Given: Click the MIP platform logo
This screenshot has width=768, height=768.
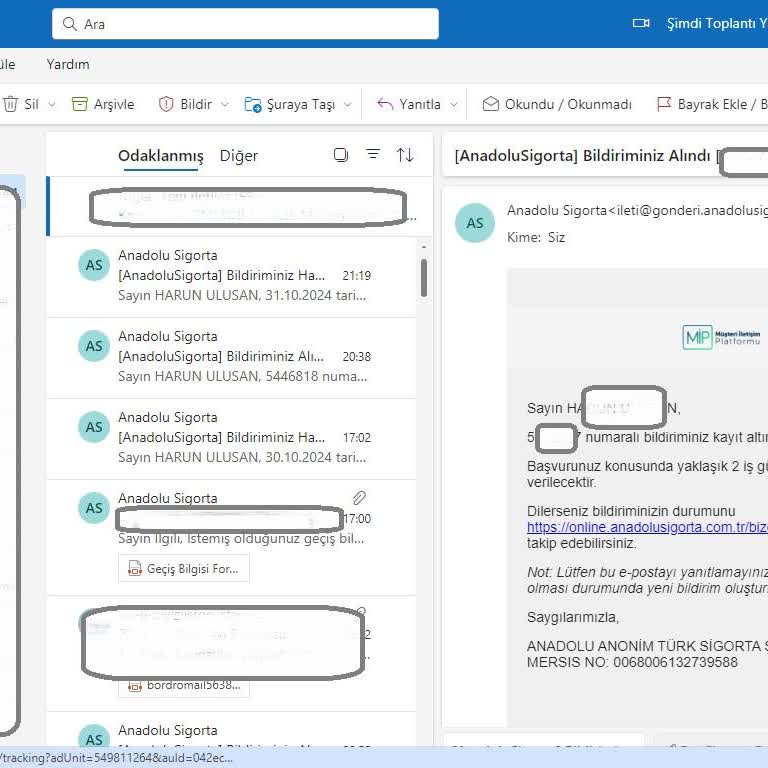Looking at the screenshot, I should coord(721,337).
